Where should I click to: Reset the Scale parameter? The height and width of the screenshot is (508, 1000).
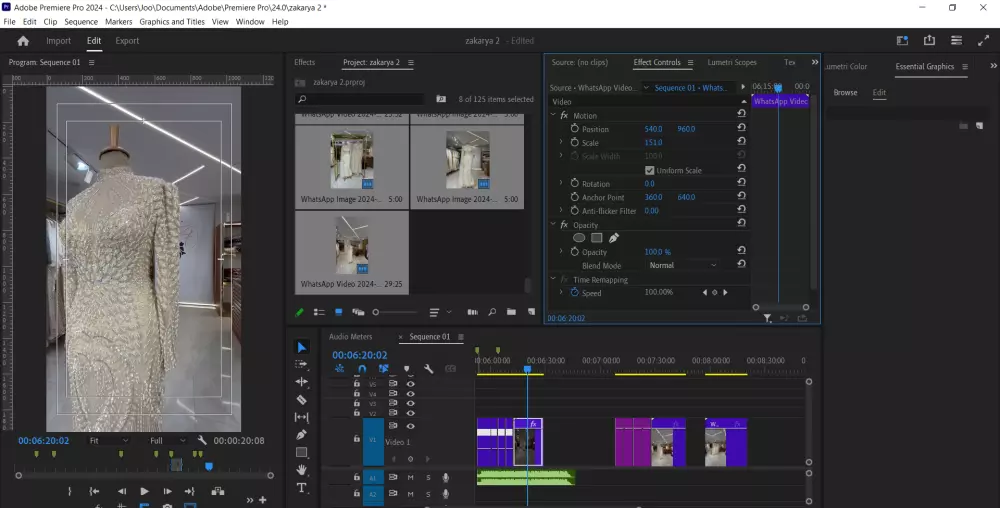(741, 143)
